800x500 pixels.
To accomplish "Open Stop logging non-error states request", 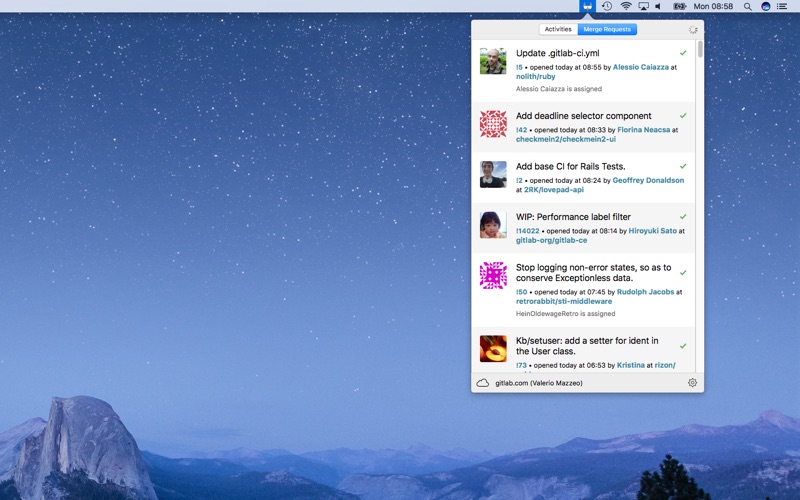I will 593,272.
